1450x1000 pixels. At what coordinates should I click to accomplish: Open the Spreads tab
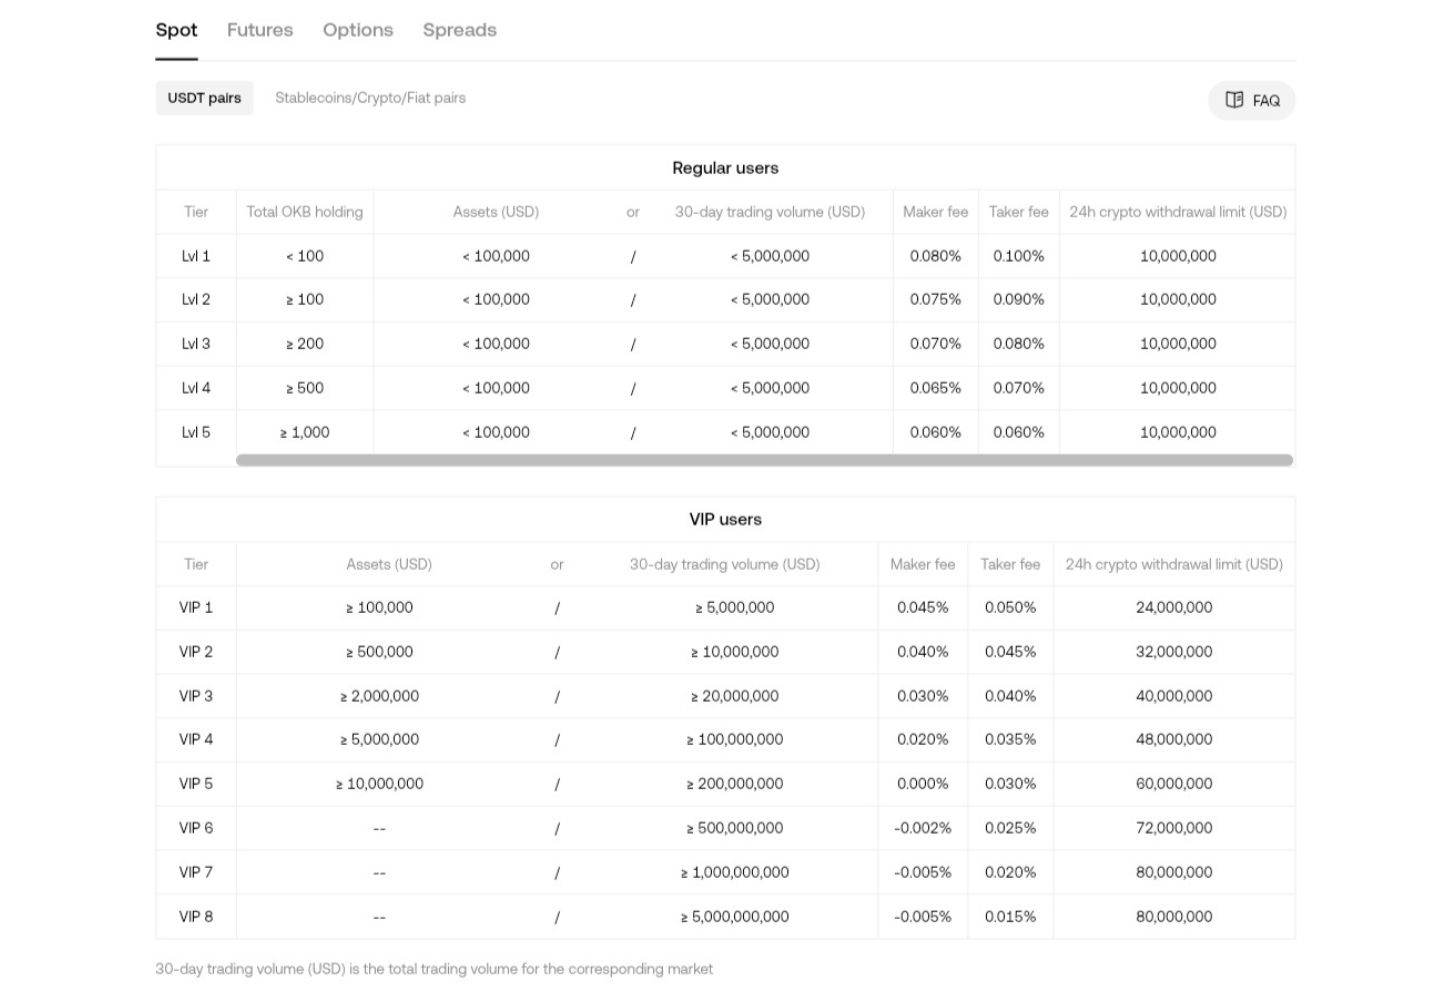click(x=459, y=30)
